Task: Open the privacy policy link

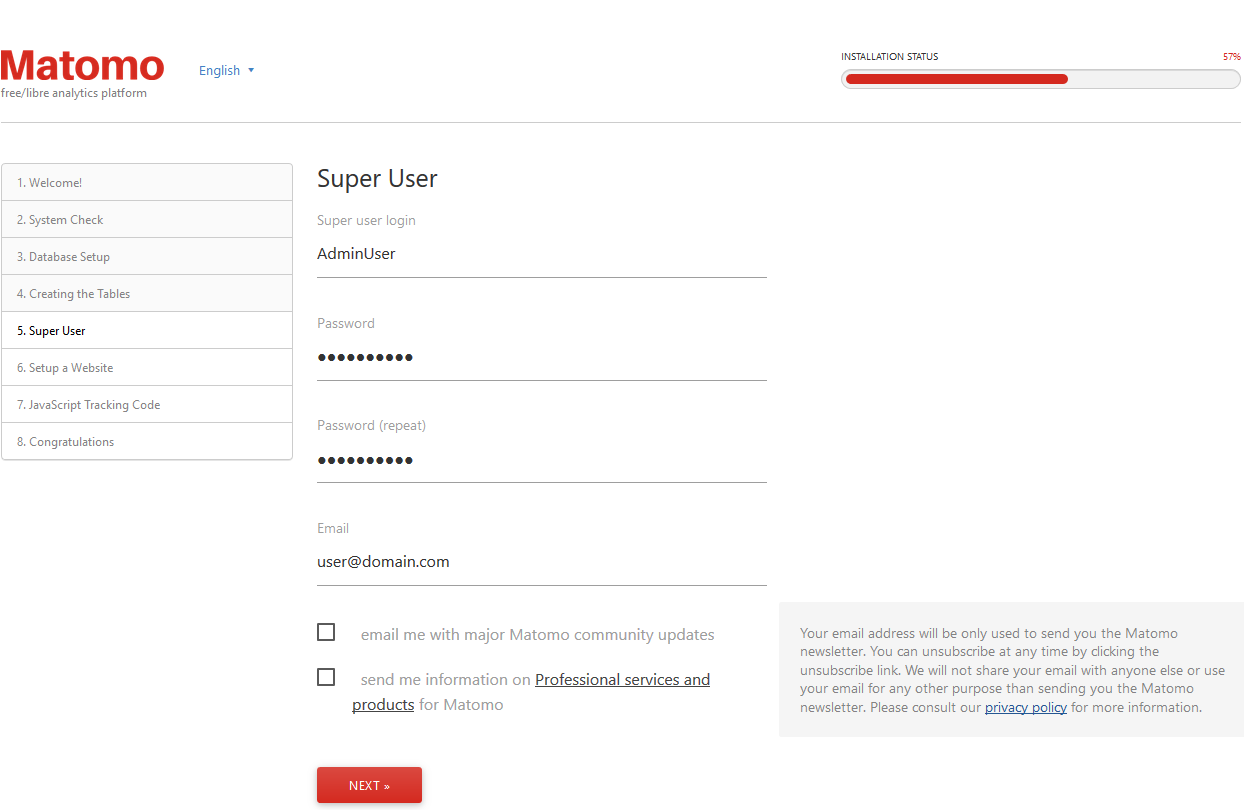Action: coord(1025,707)
